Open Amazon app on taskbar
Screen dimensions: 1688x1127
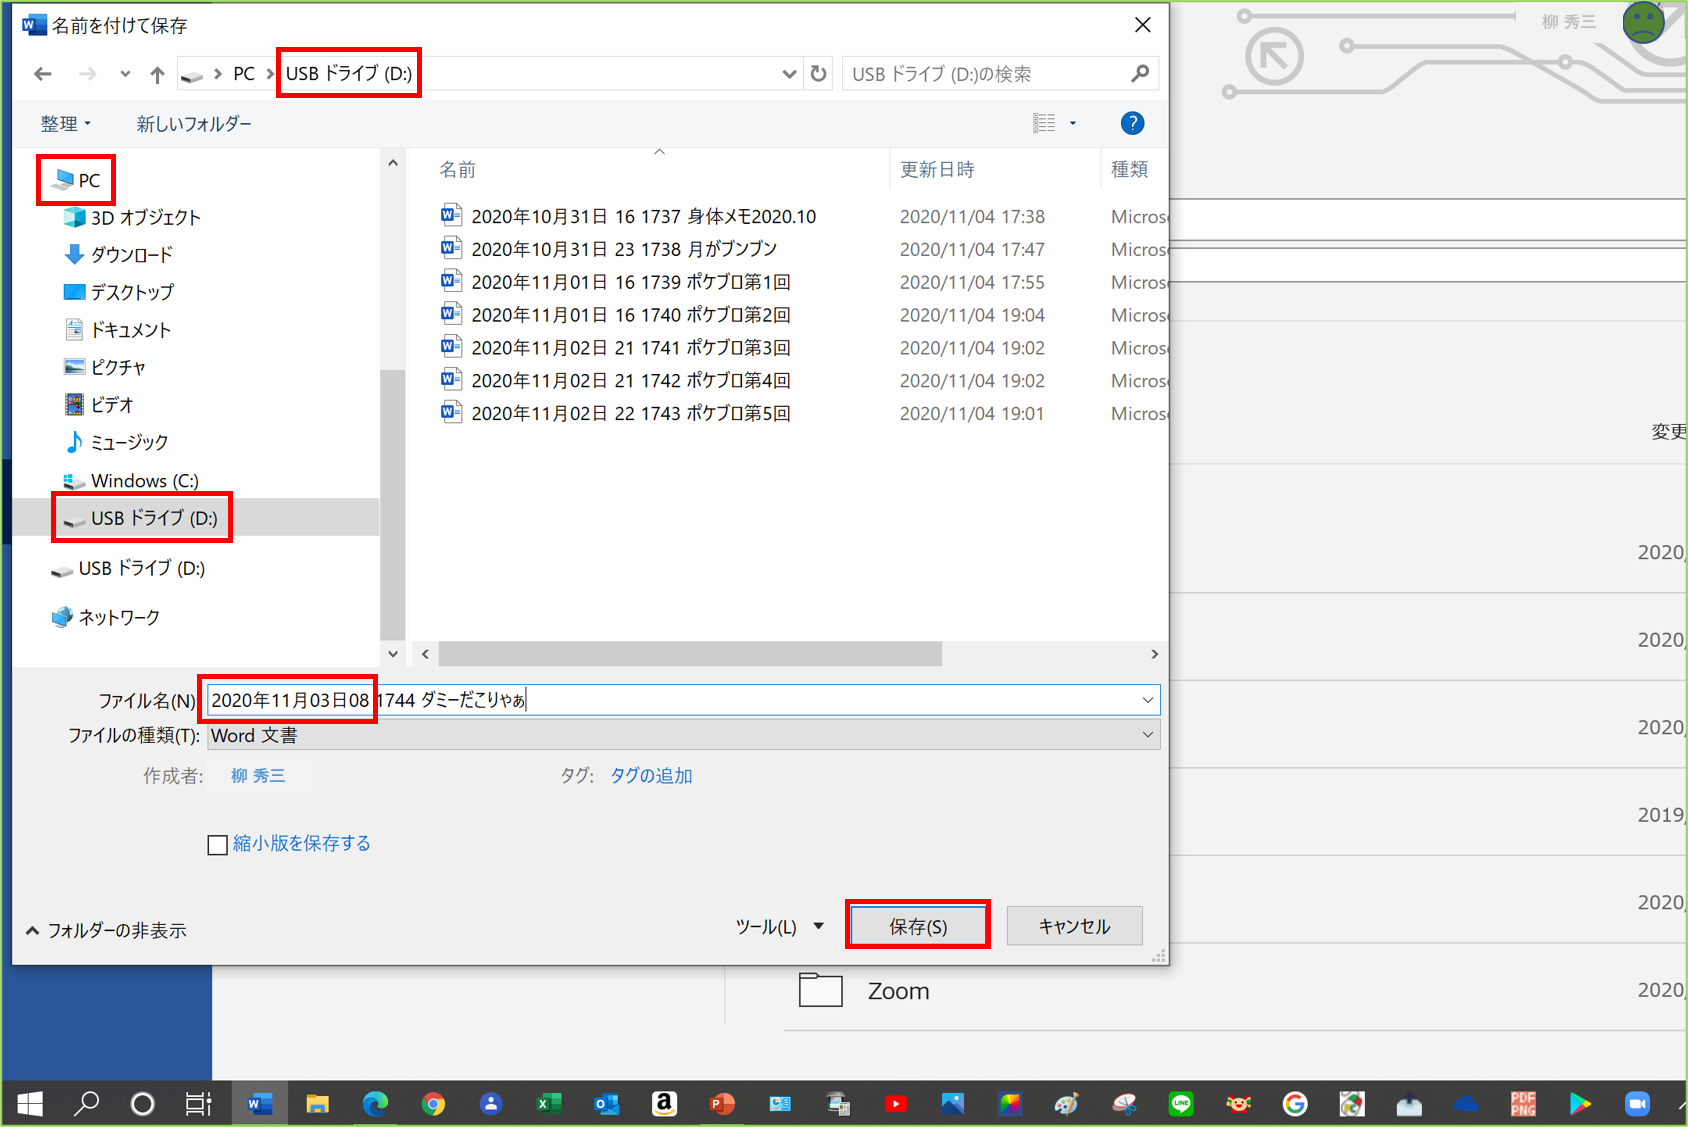(664, 1104)
